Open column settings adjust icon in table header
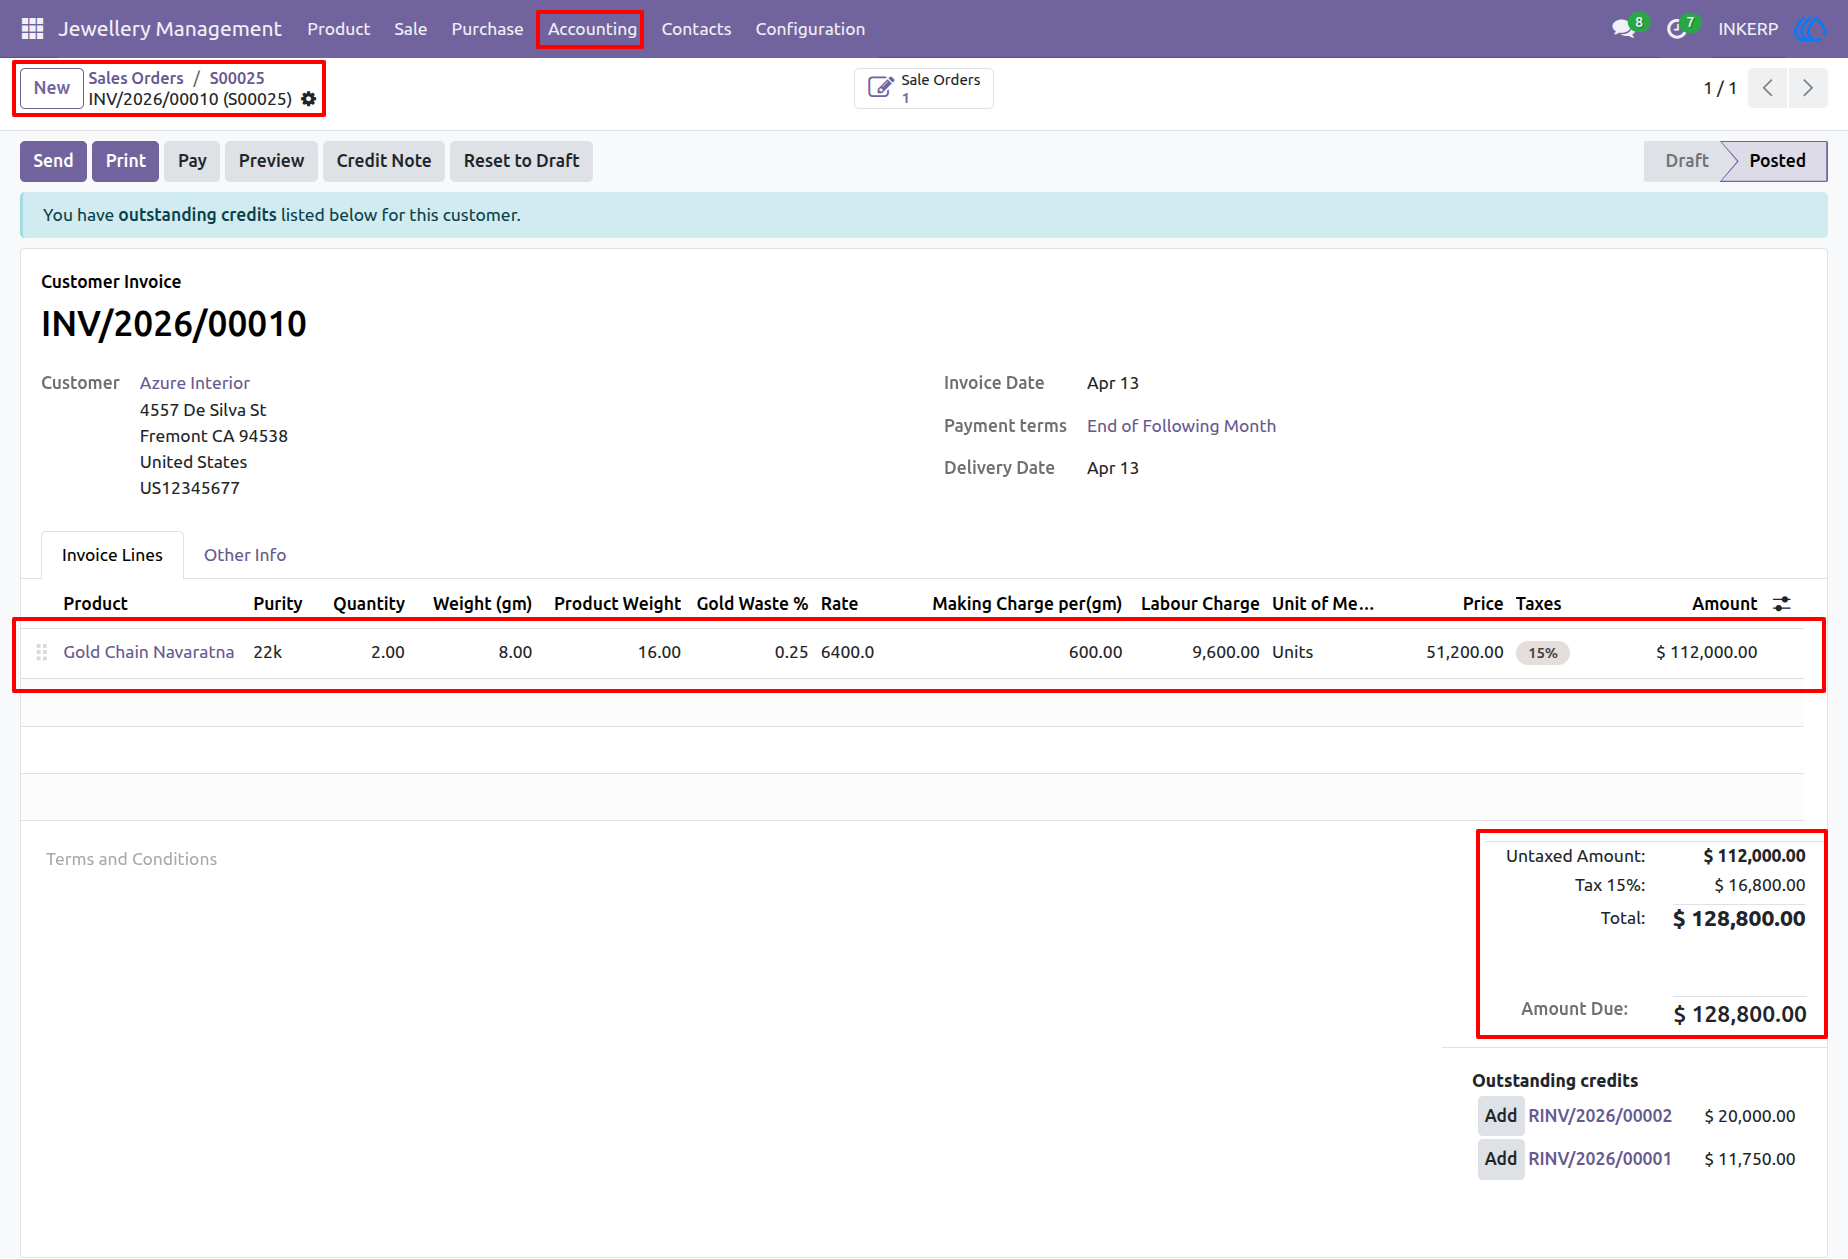This screenshot has height=1259, width=1848. [1782, 604]
